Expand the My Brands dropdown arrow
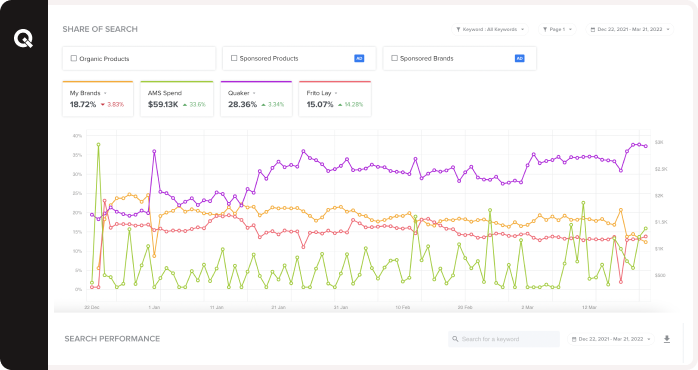The image size is (698, 370). [x=105, y=94]
